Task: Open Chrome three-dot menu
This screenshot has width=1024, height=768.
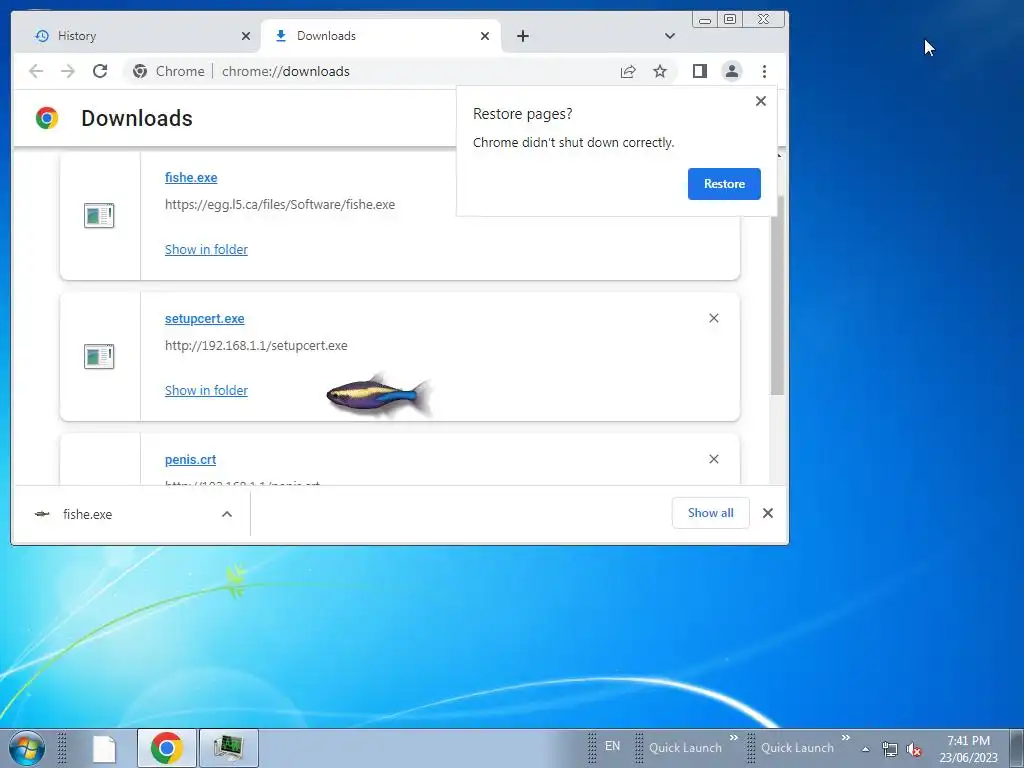Action: click(x=764, y=71)
